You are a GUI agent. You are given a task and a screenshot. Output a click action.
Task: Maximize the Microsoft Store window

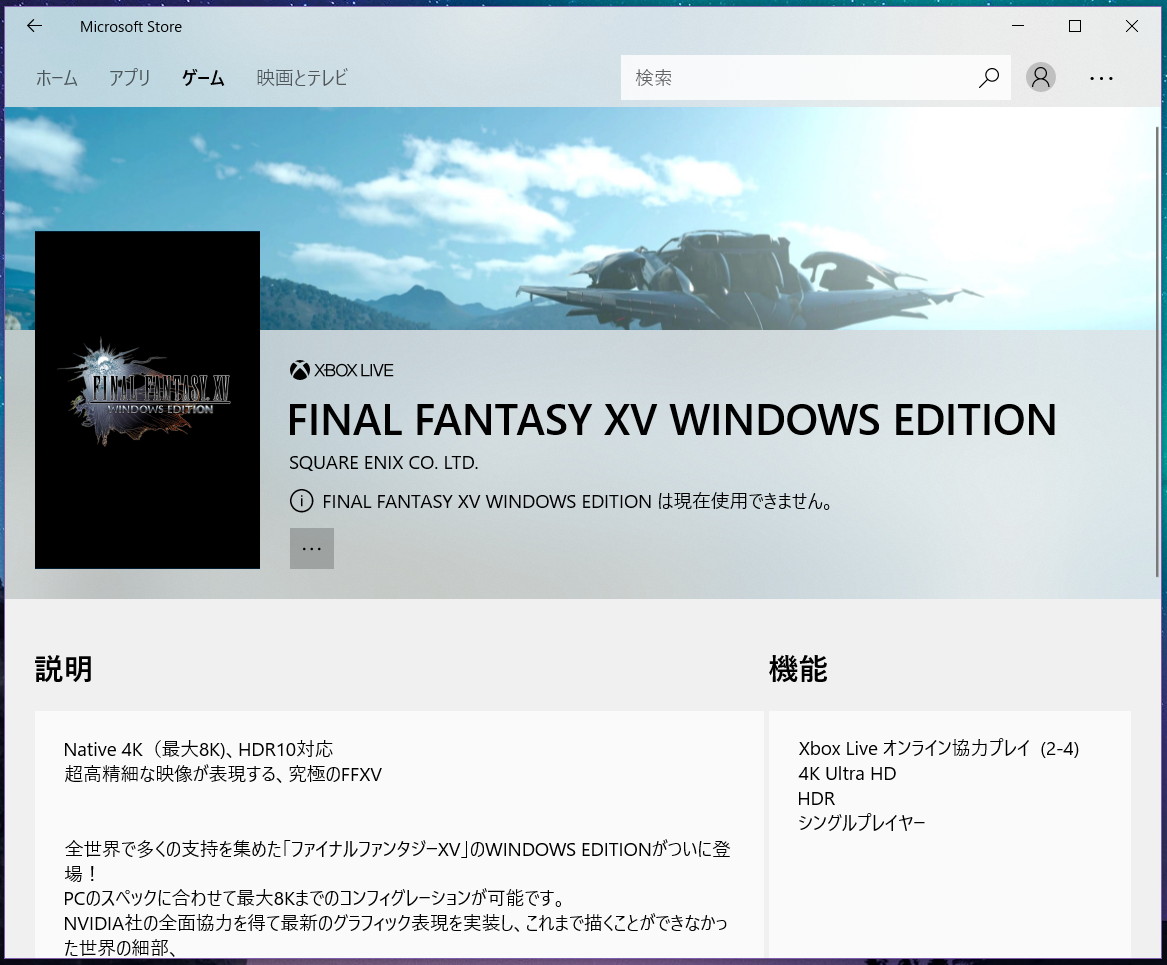(x=1075, y=26)
